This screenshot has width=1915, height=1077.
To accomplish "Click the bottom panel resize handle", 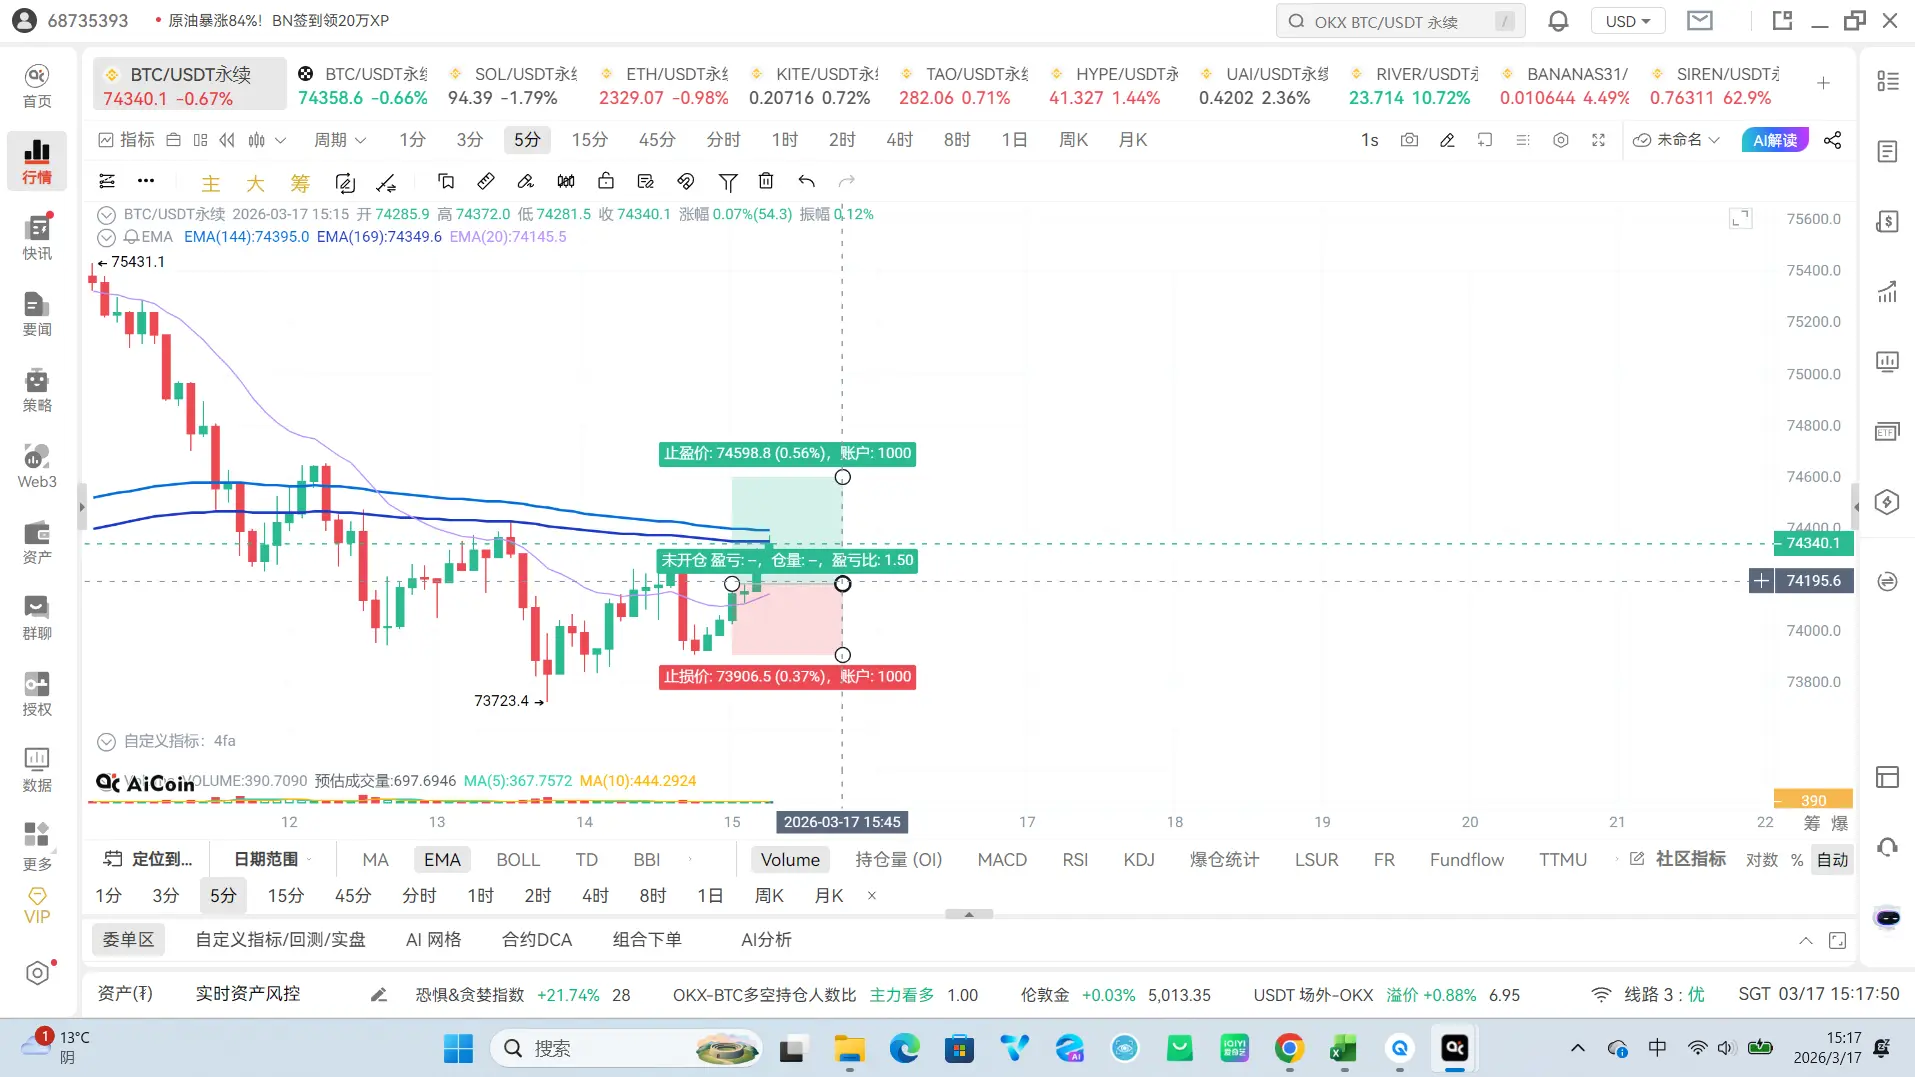I will [969, 914].
